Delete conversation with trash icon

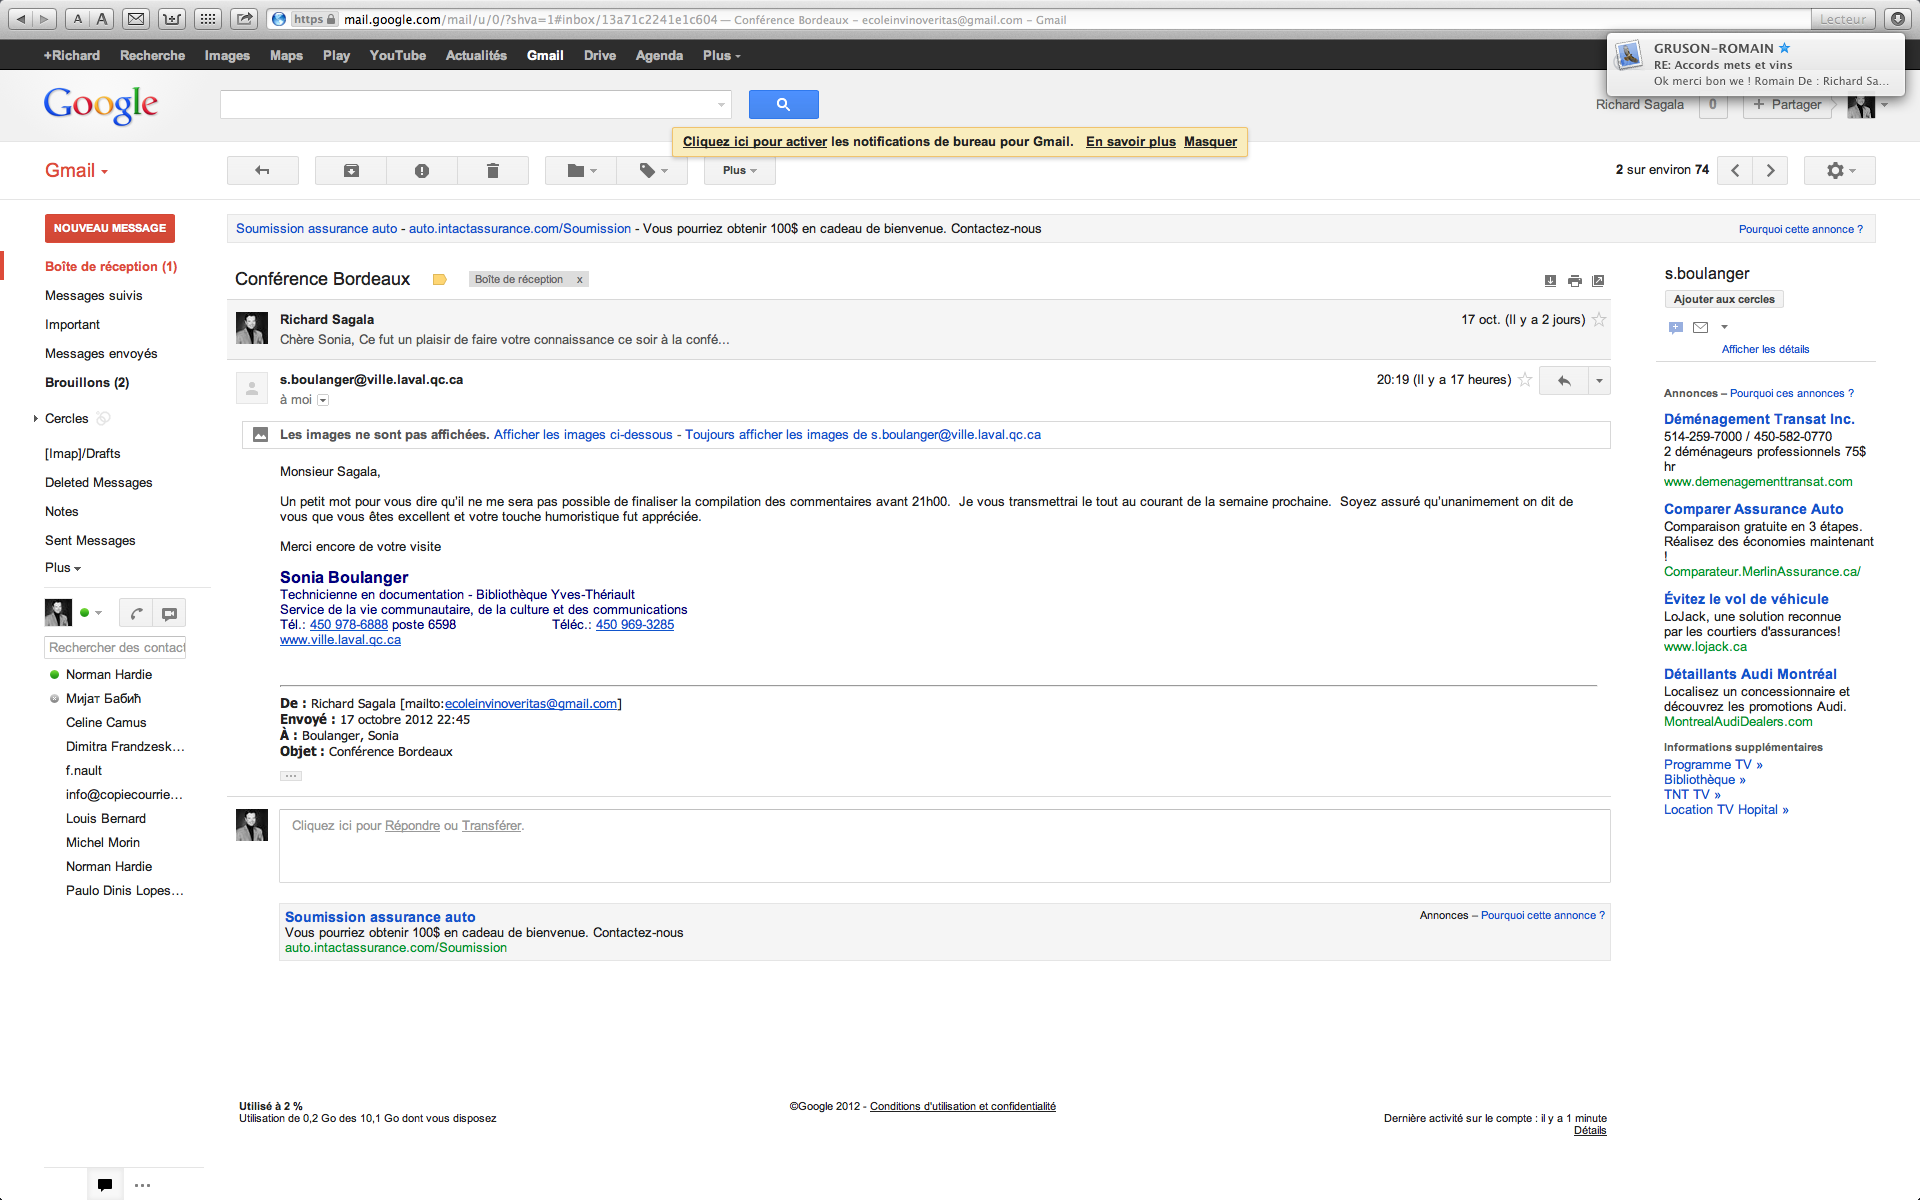(492, 171)
